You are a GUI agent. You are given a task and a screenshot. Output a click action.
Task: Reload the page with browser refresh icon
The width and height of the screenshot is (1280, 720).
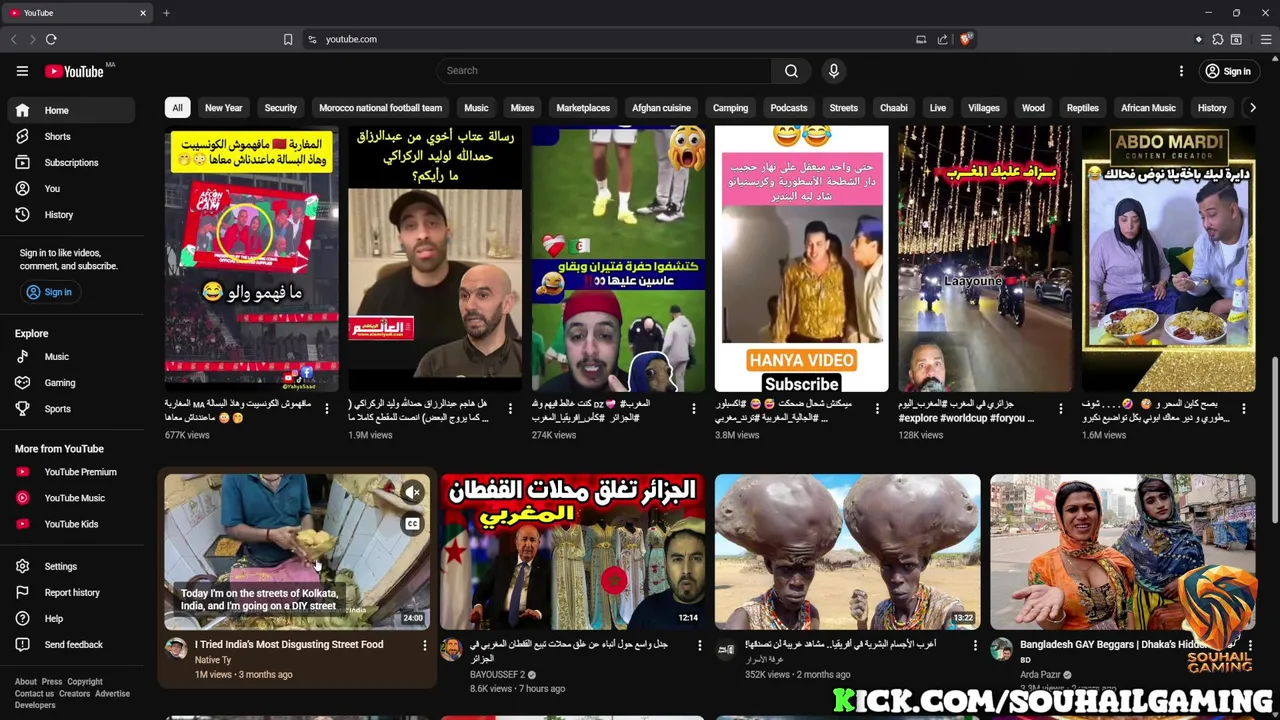51,39
